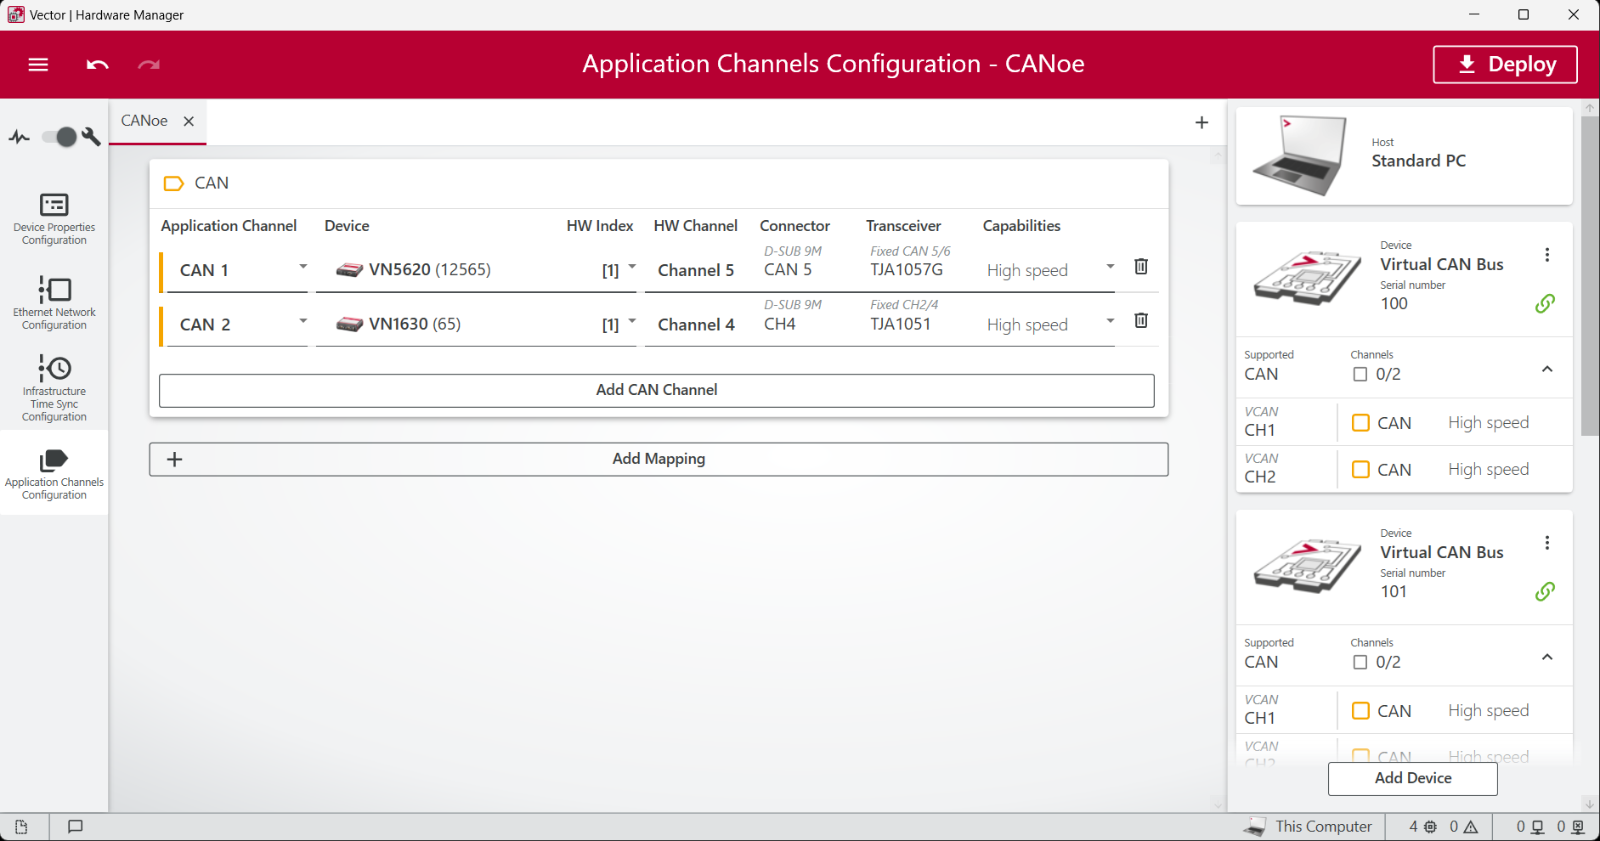The height and width of the screenshot is (841, 1600).
Task: Click the Vector app icon in title bar
Action: tap(16, 14)
